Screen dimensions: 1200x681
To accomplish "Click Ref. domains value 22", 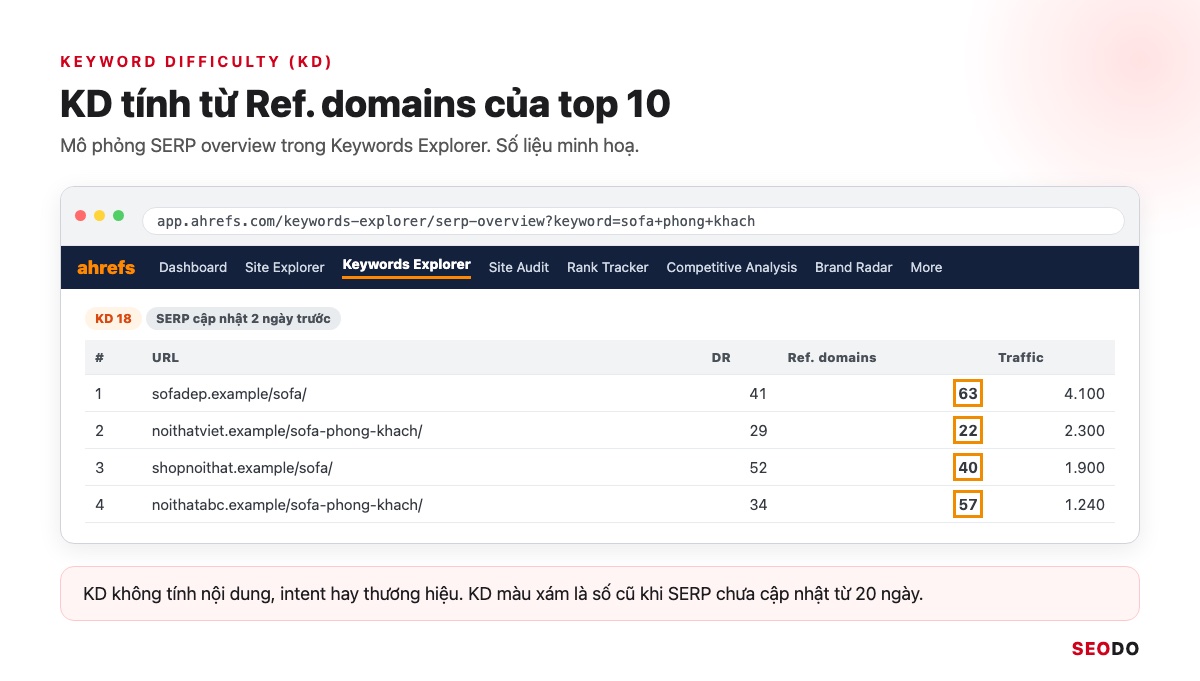I will tap(968, 431).
